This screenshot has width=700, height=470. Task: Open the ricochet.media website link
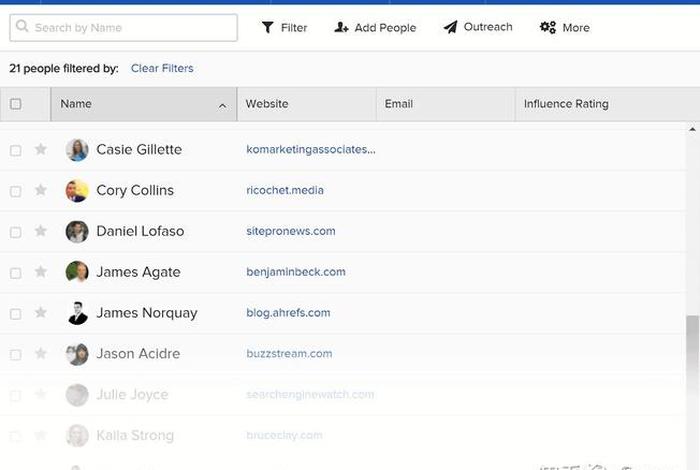(x=285, y=190)
